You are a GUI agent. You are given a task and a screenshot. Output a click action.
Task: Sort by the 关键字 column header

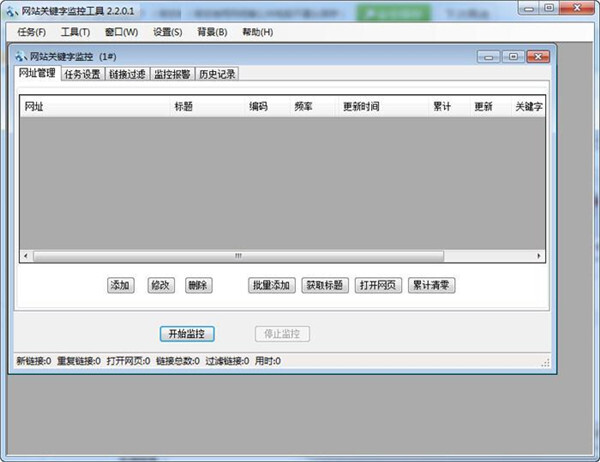(528, 106)
